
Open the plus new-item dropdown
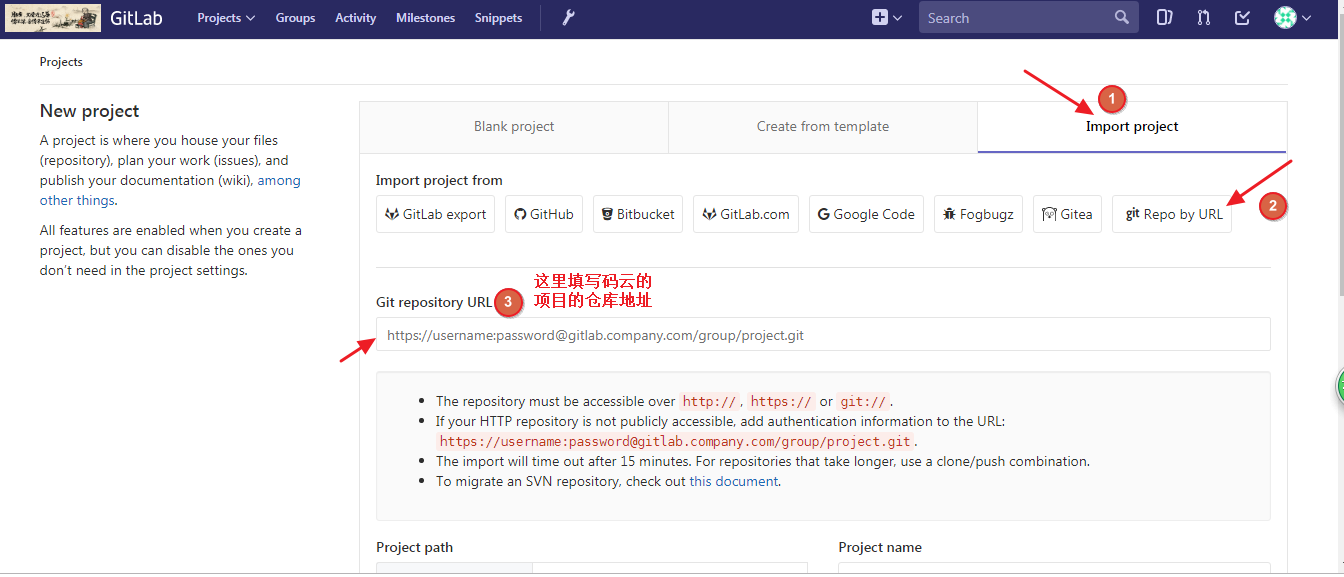click(x=887, y=18)
